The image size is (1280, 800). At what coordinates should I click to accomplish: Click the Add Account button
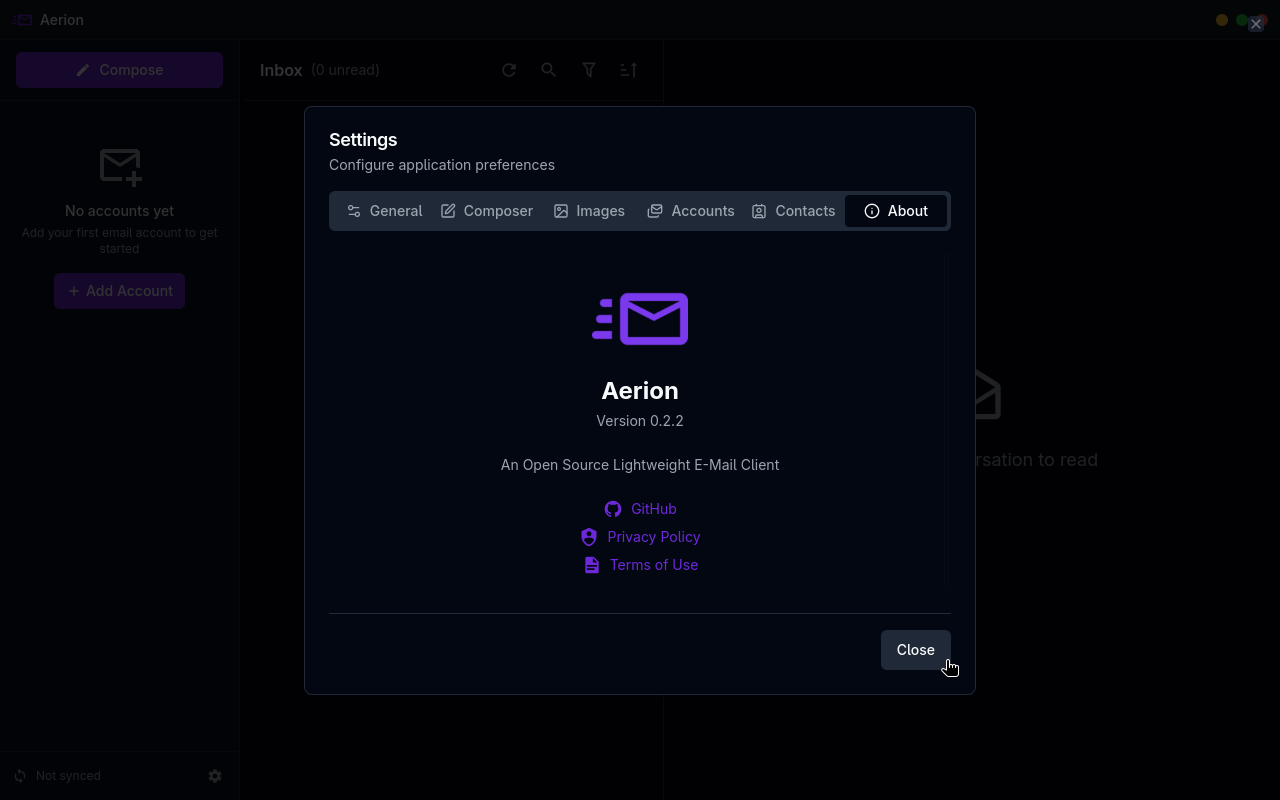pos(119,291)
